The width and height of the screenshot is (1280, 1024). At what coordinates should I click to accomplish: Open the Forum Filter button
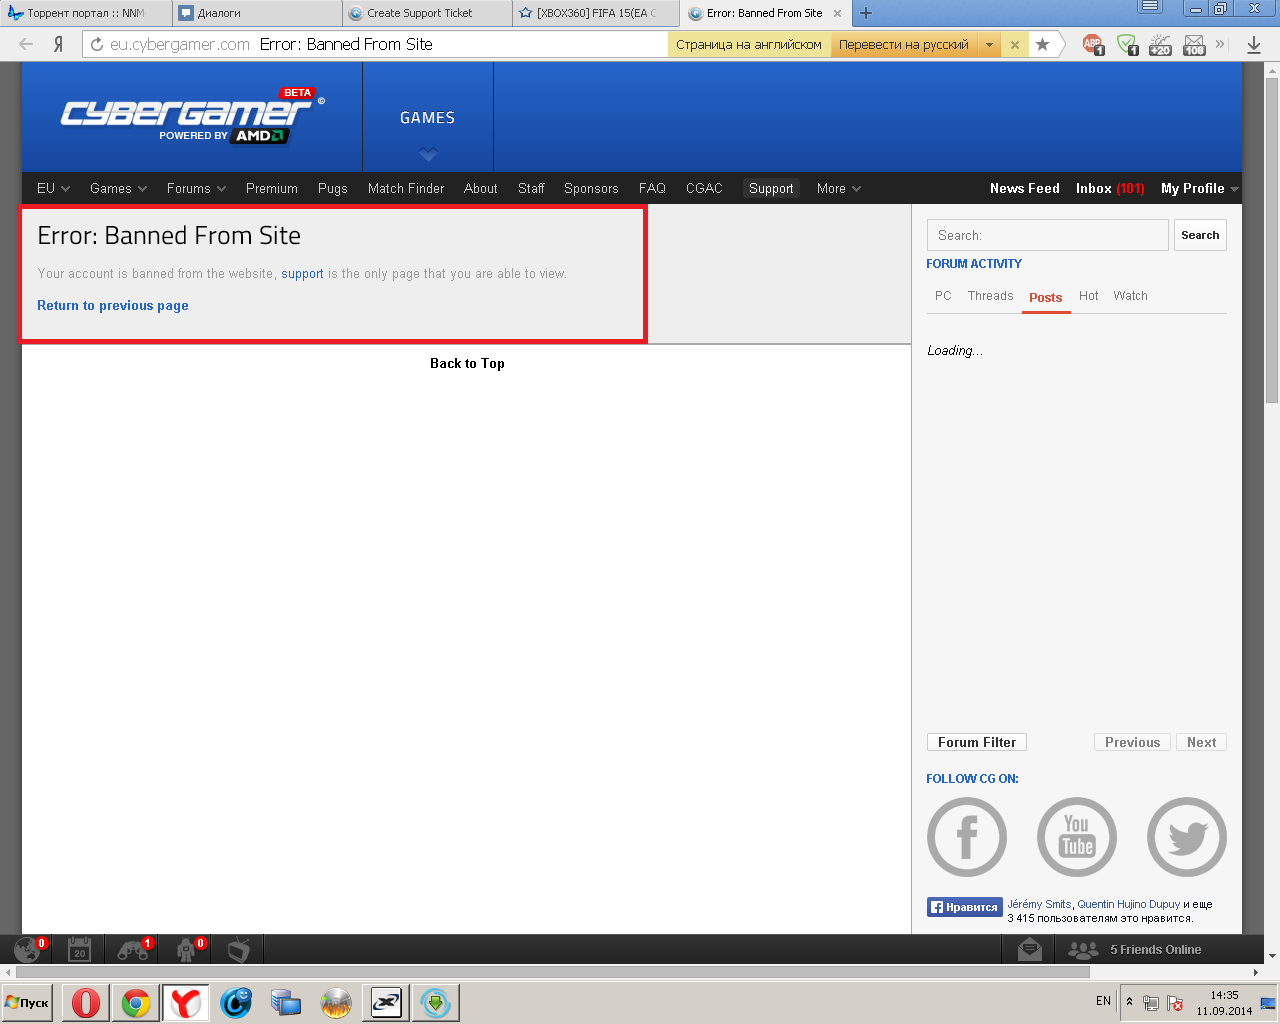pos(977,742)
